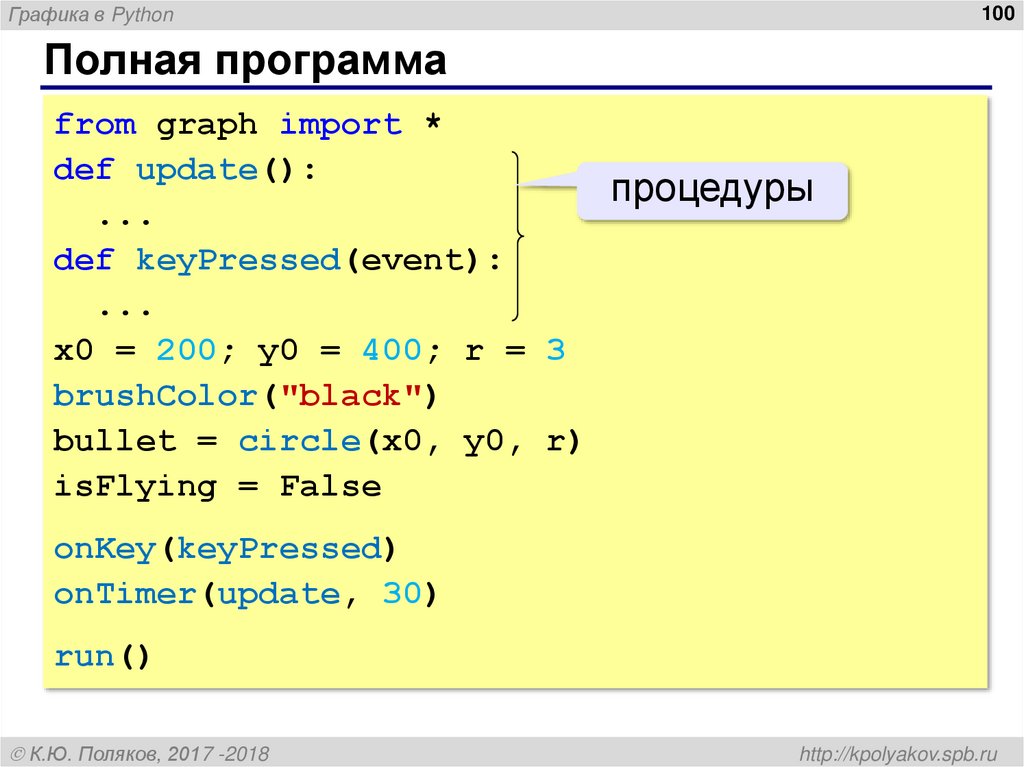Viewport: 1024px width, 767px height.
Task: Click the 'run()' code line
Action: (x=102, y=656)
